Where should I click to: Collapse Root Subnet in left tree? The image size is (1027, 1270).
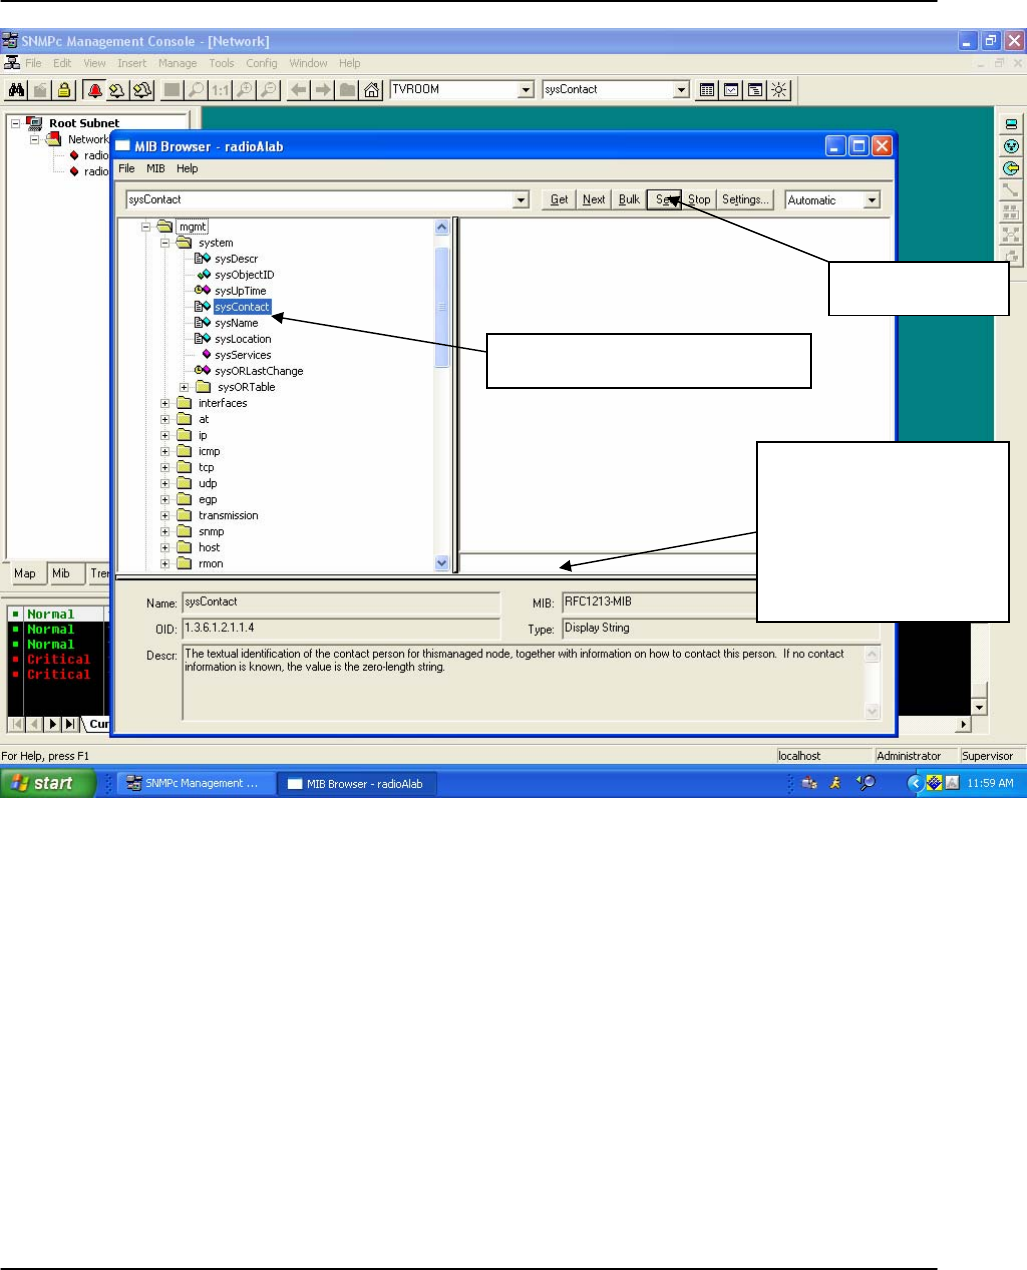coord(15,123)
